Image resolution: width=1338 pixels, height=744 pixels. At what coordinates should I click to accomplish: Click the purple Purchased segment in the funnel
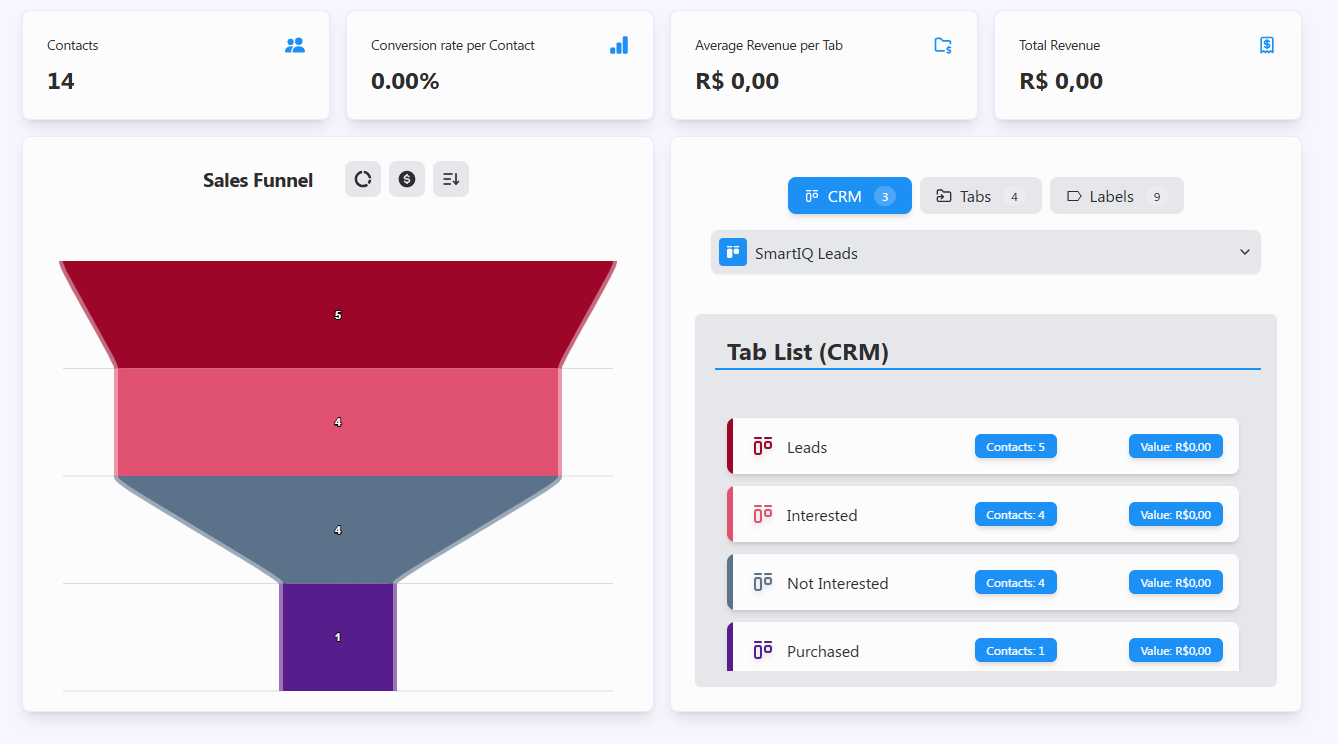click(x=338, y=636)
